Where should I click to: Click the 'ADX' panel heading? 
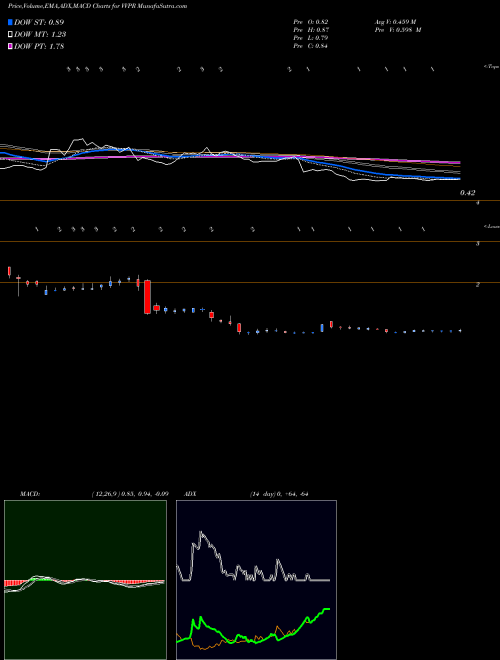click(190, 494)
